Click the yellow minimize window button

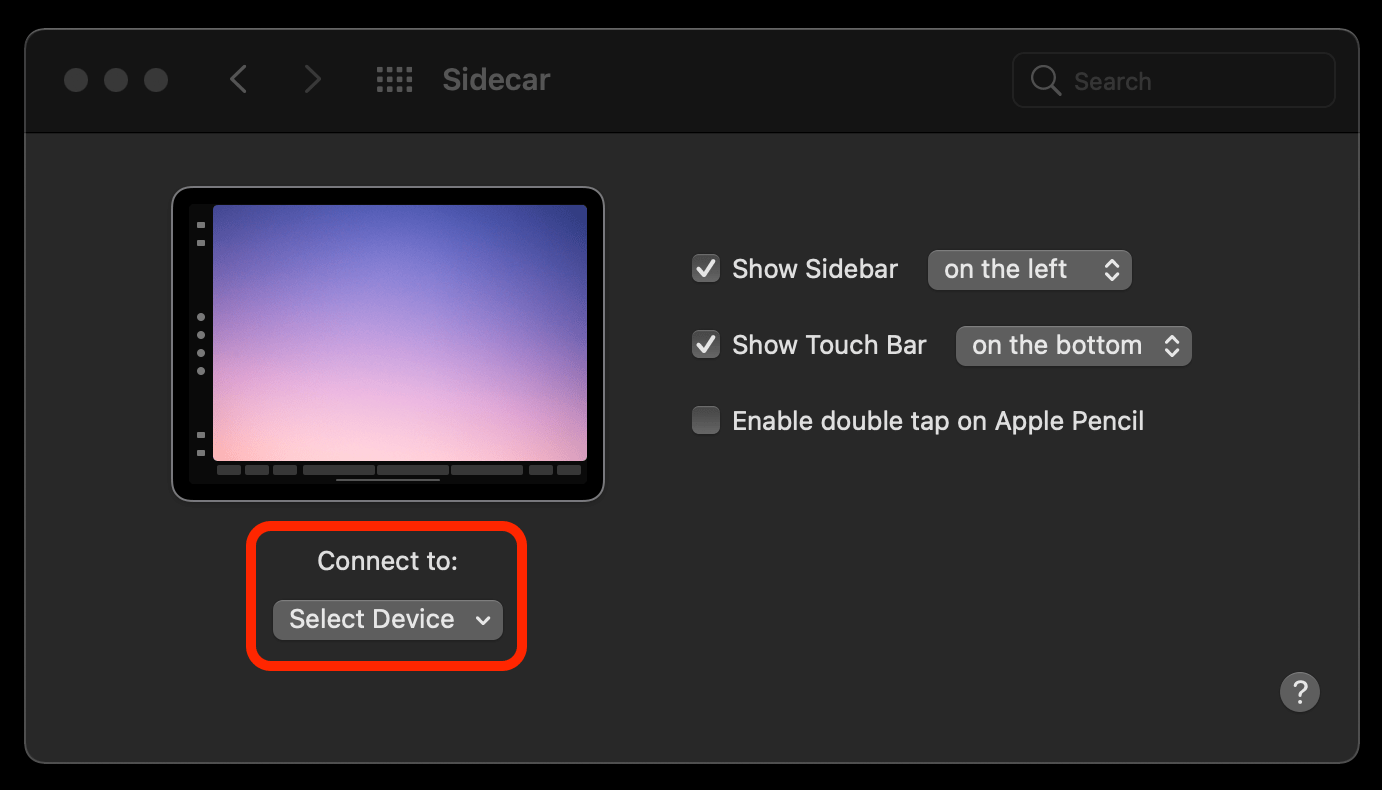click(x=116, y=80)
